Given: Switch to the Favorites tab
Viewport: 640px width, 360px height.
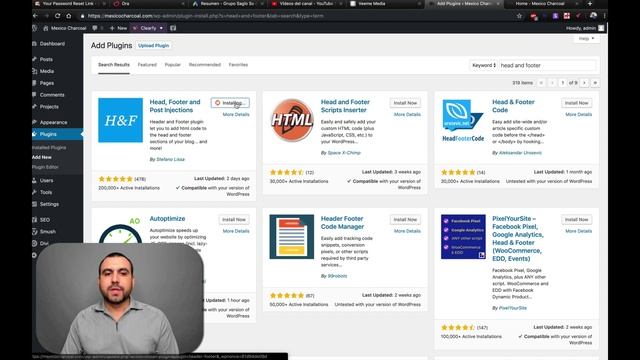Looking at the screenshot, I should [x=238, y=65].
